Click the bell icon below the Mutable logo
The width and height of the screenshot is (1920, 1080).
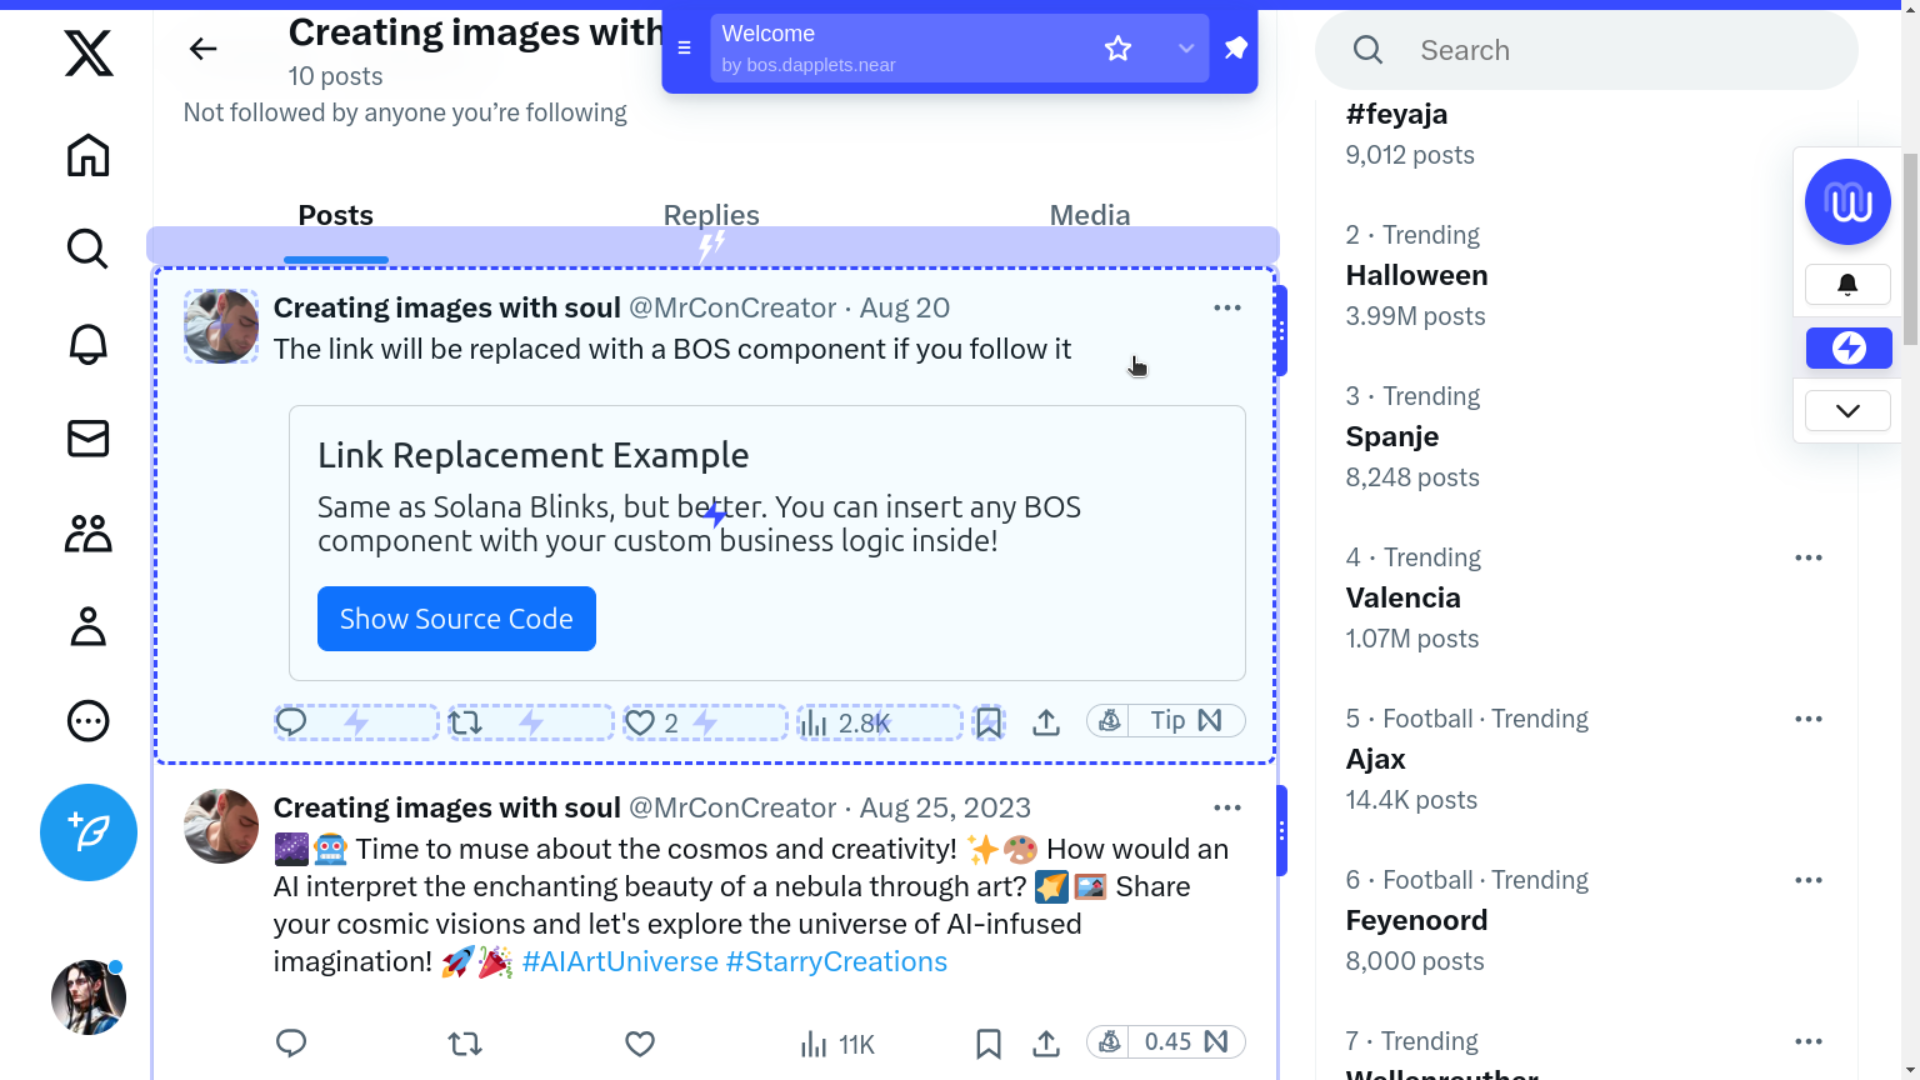(1847, 284)
